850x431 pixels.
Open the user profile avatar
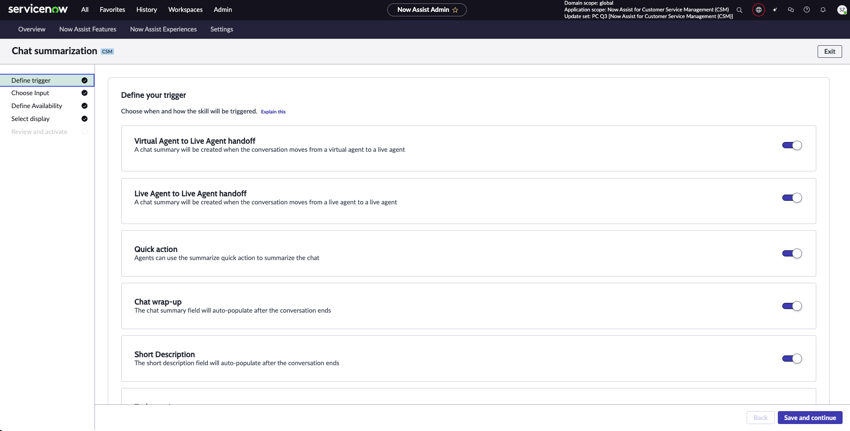point(842,10)
